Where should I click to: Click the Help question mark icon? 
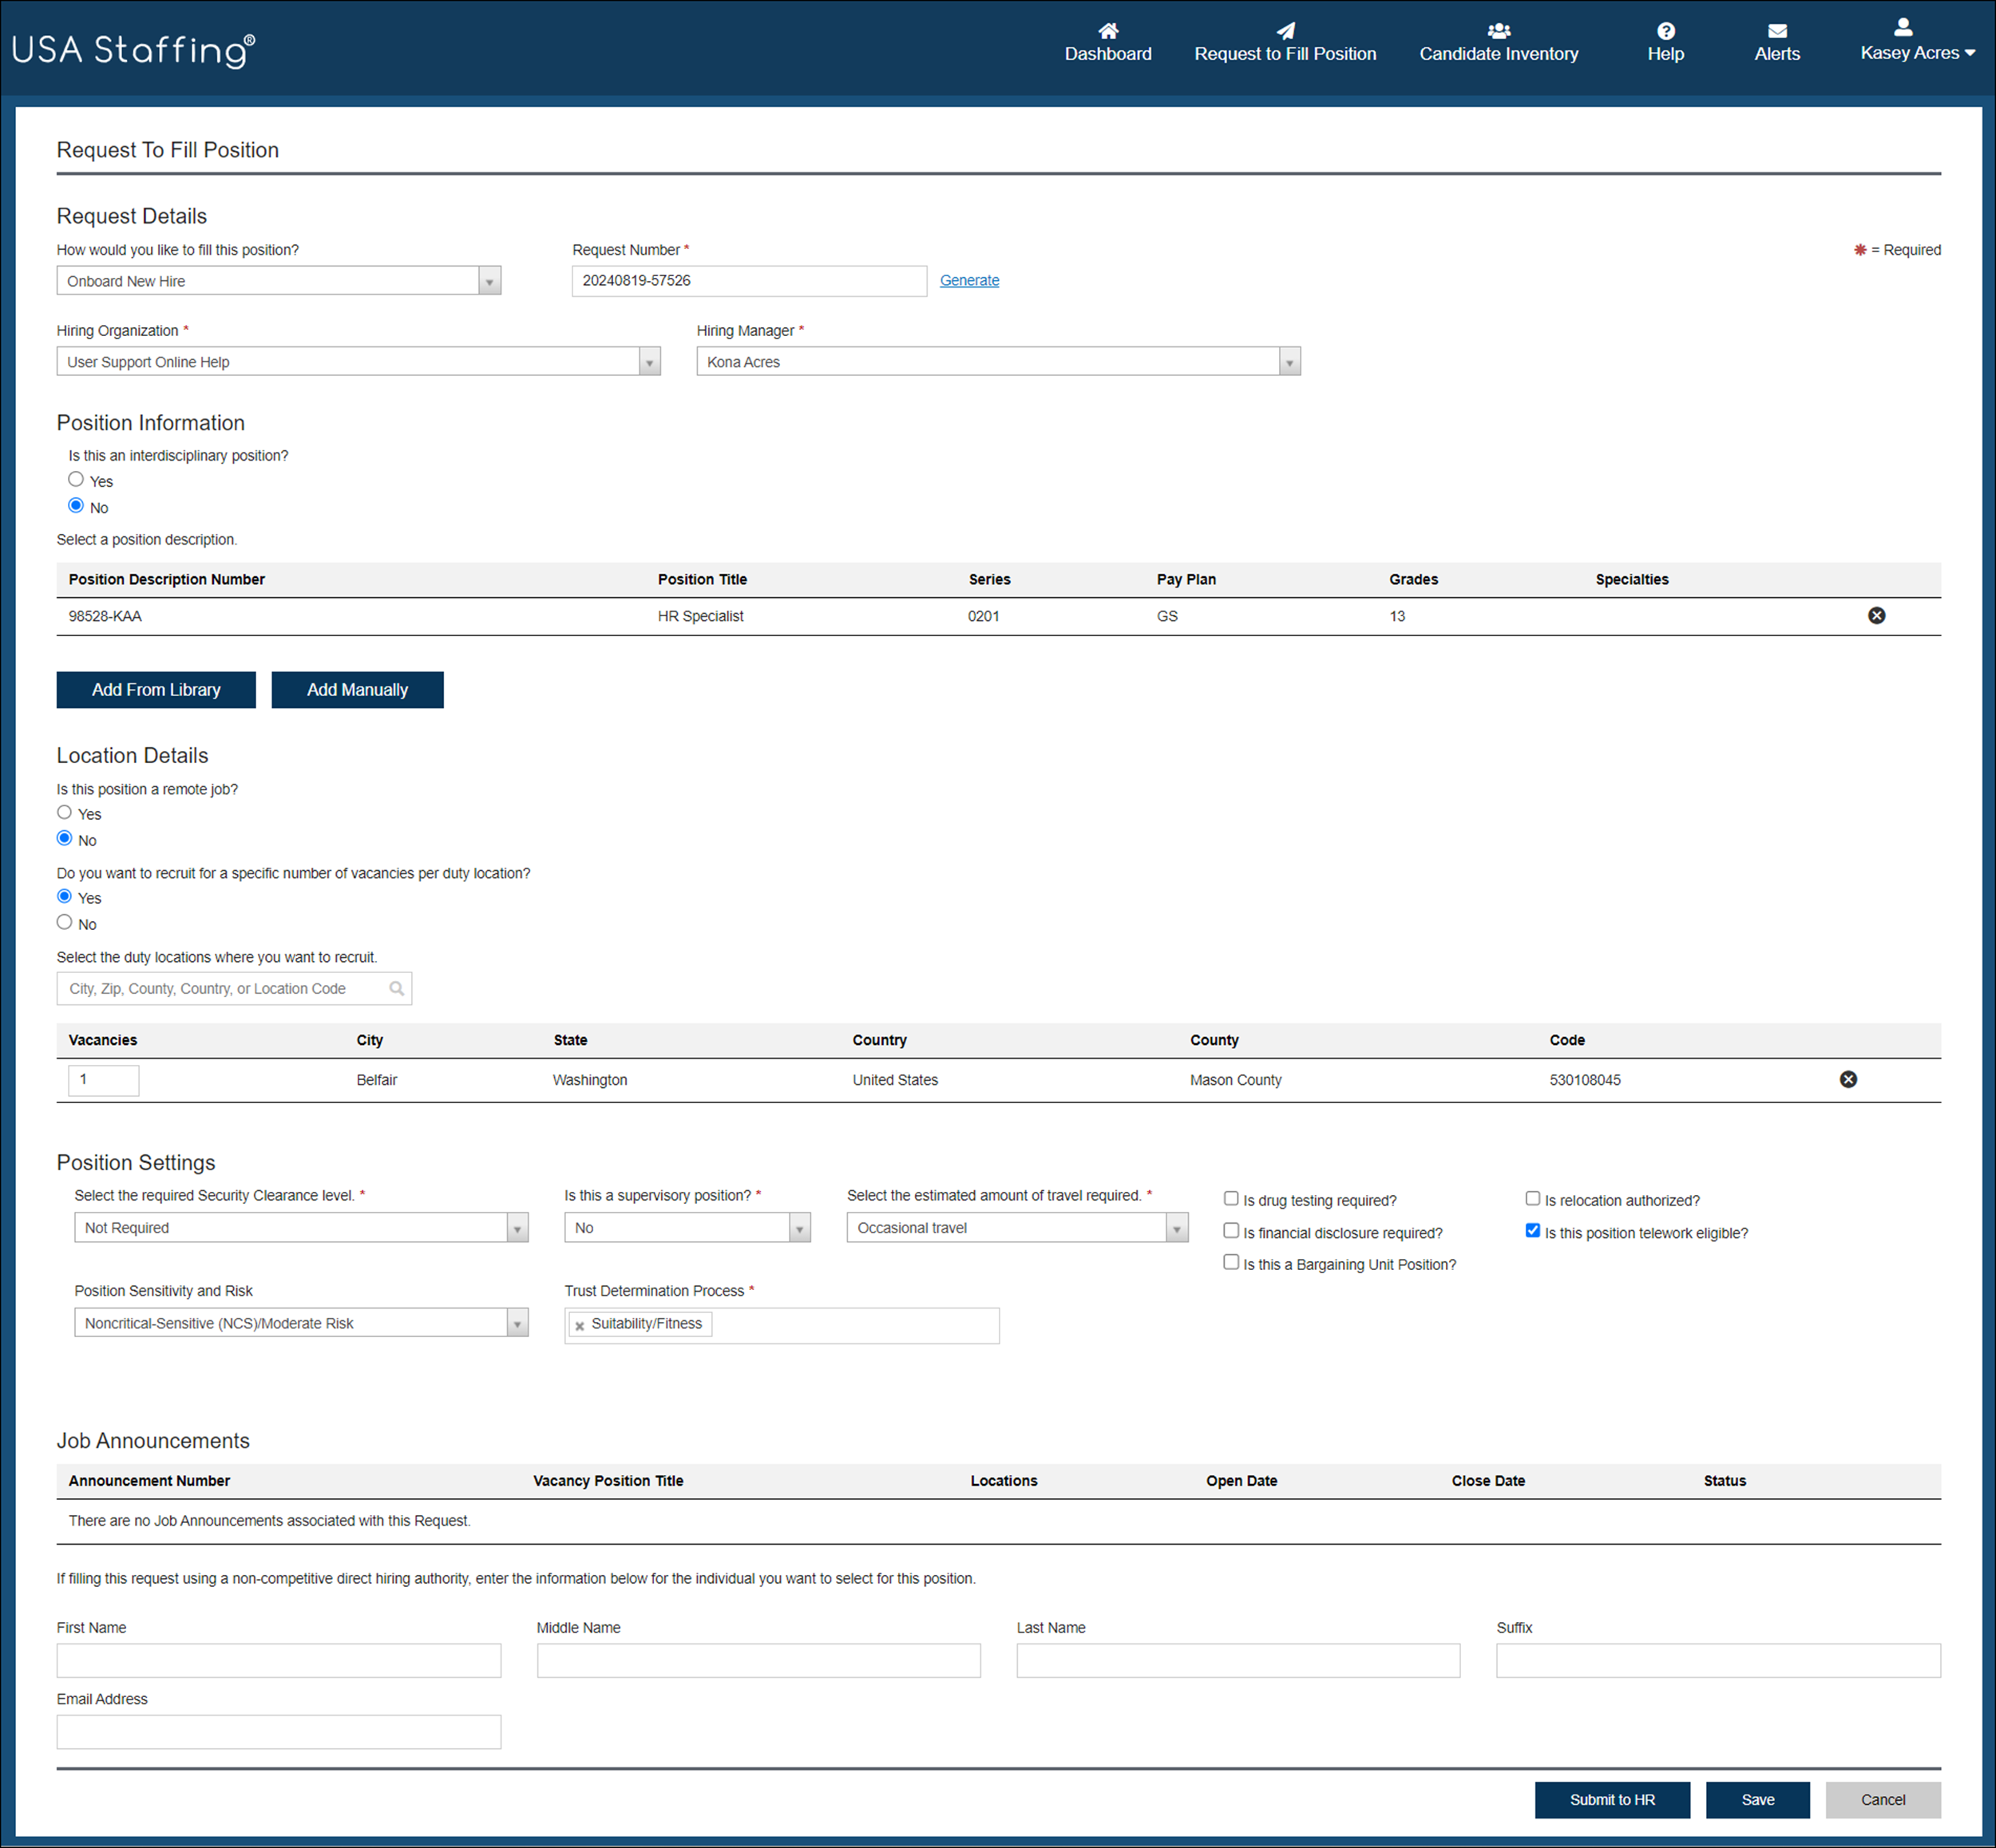coord(1663,30)
